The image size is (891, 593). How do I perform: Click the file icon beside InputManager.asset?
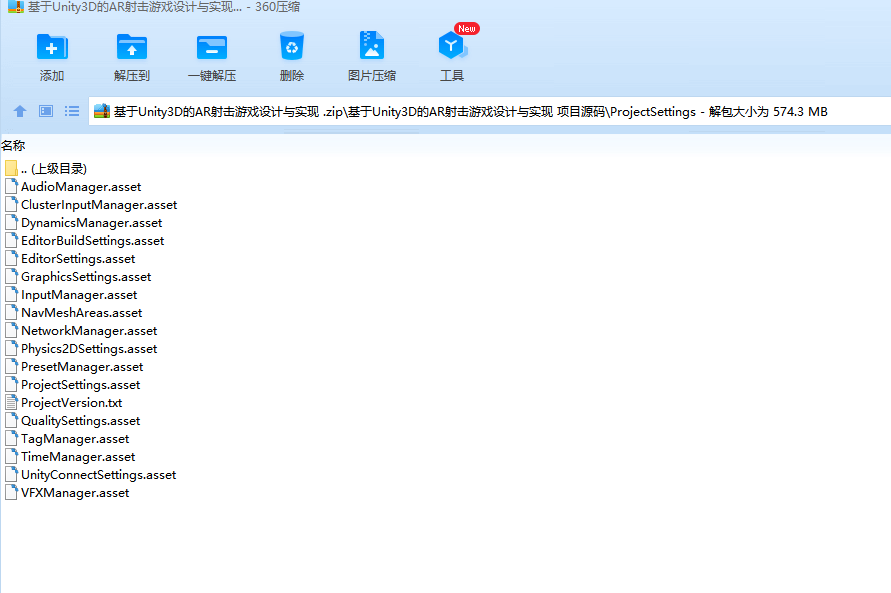[x=11, y=294]
